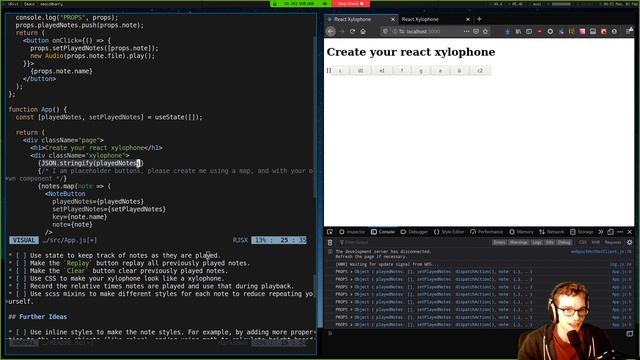
Task: Switch to the first React Xylophone tab
Action: (x=361, y=19)
